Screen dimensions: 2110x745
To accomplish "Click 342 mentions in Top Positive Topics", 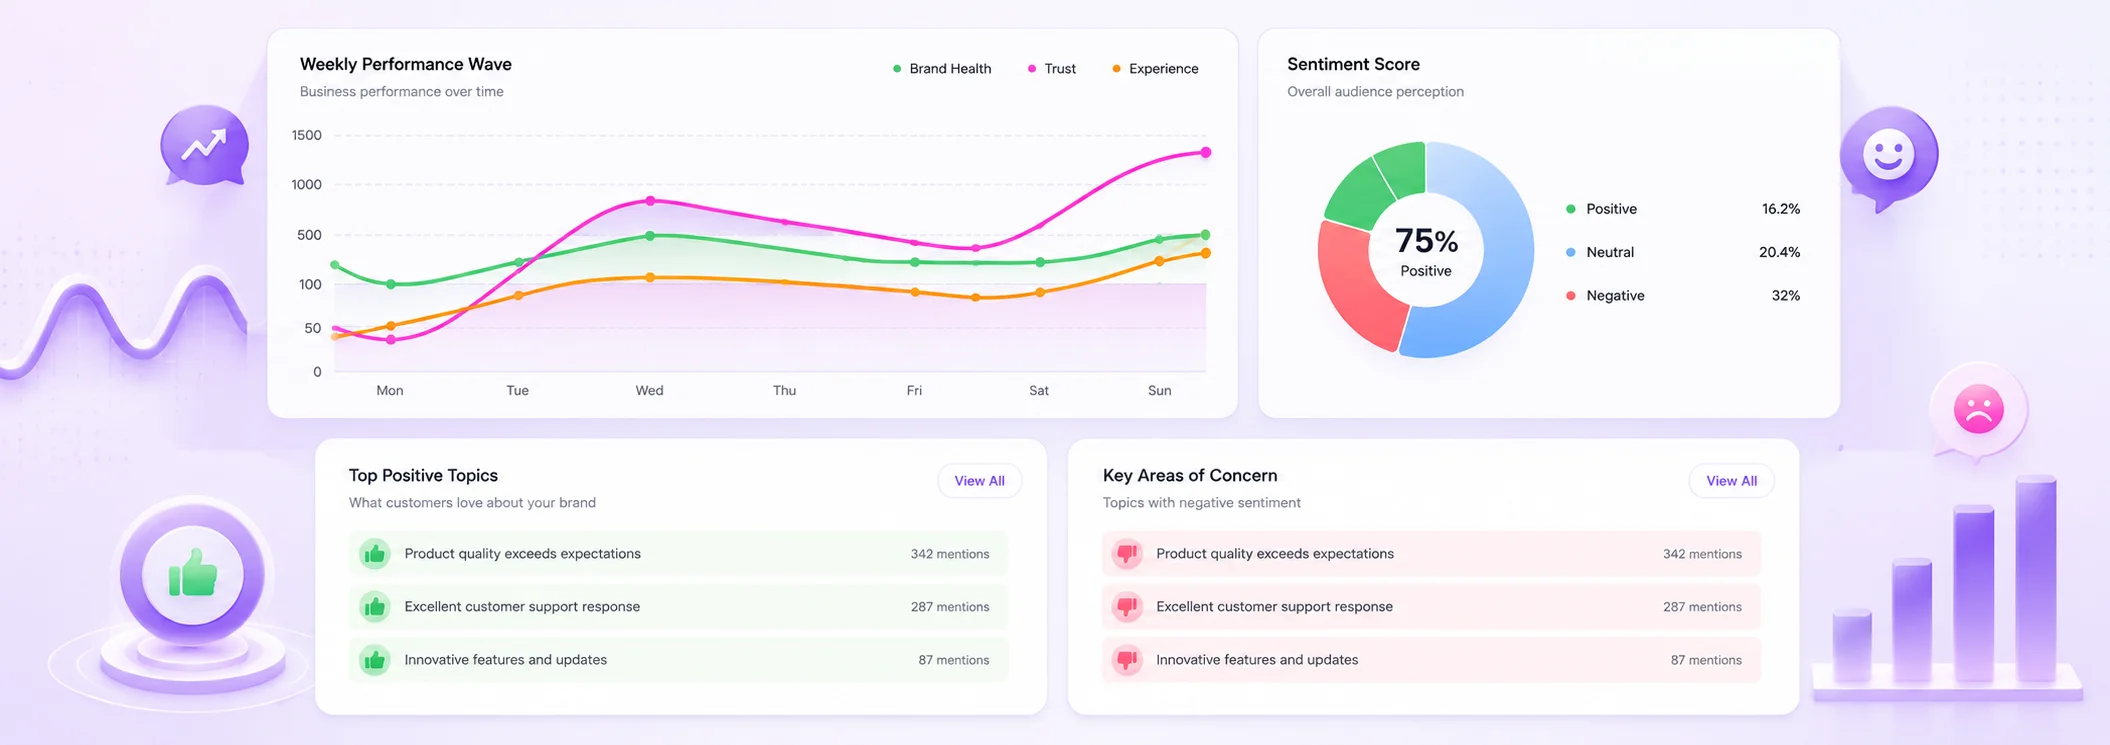I will pyautogui.click(x=950, y=554).
